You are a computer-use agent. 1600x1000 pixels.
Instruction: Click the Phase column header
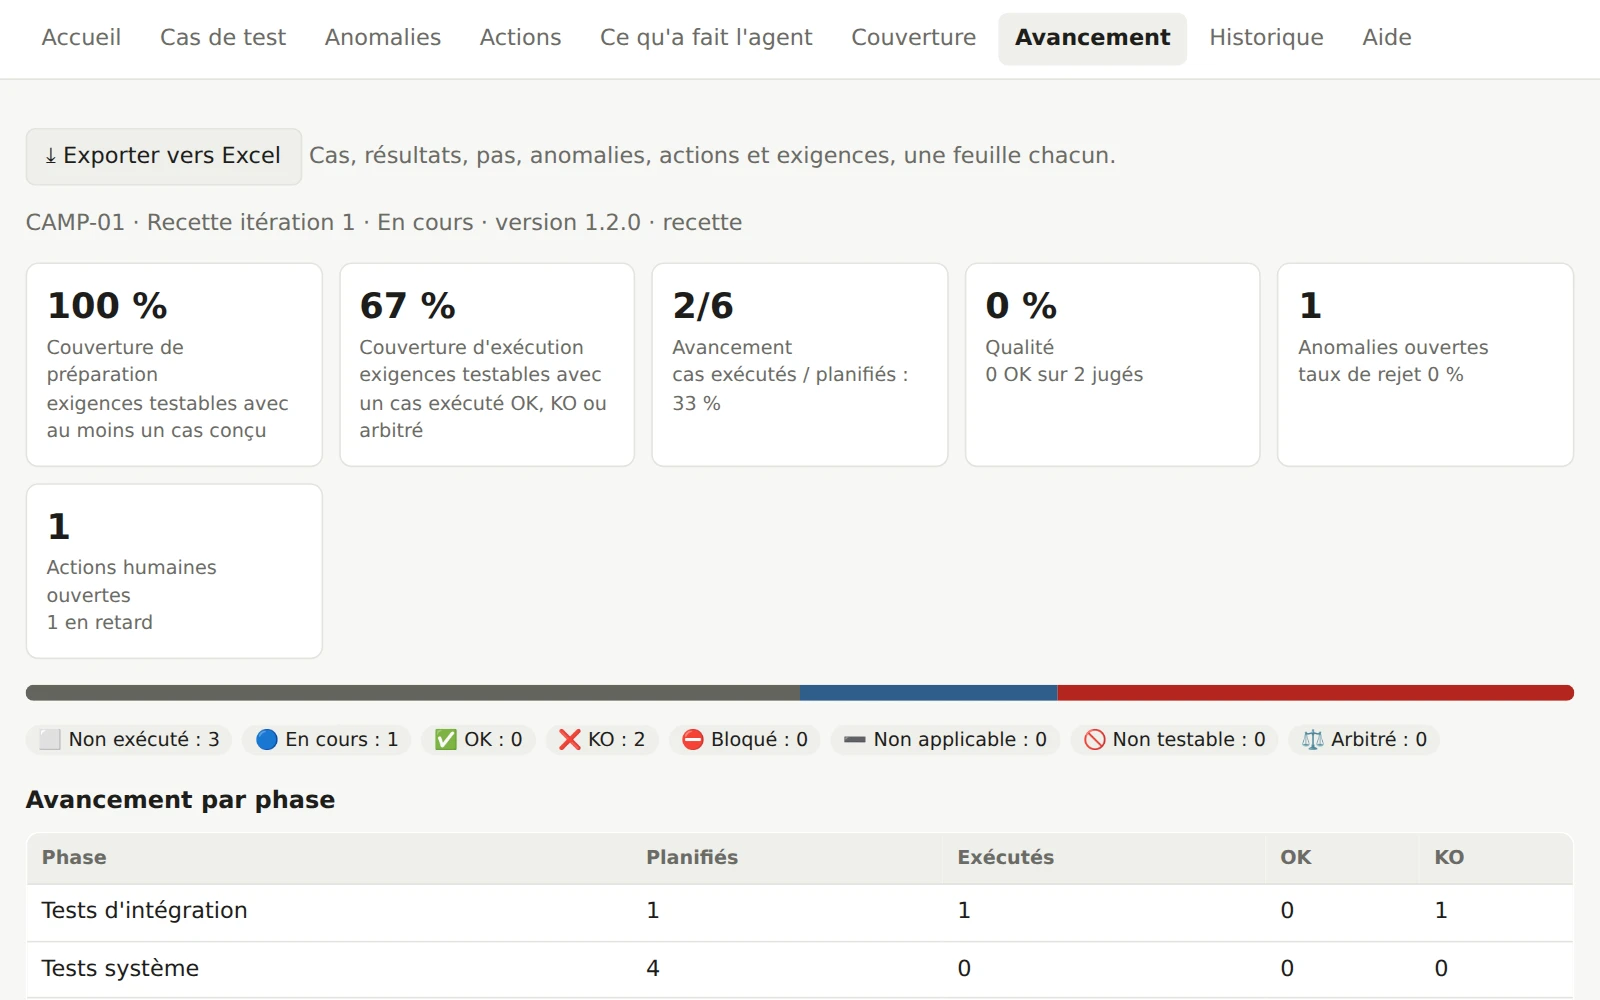point(74,858)
